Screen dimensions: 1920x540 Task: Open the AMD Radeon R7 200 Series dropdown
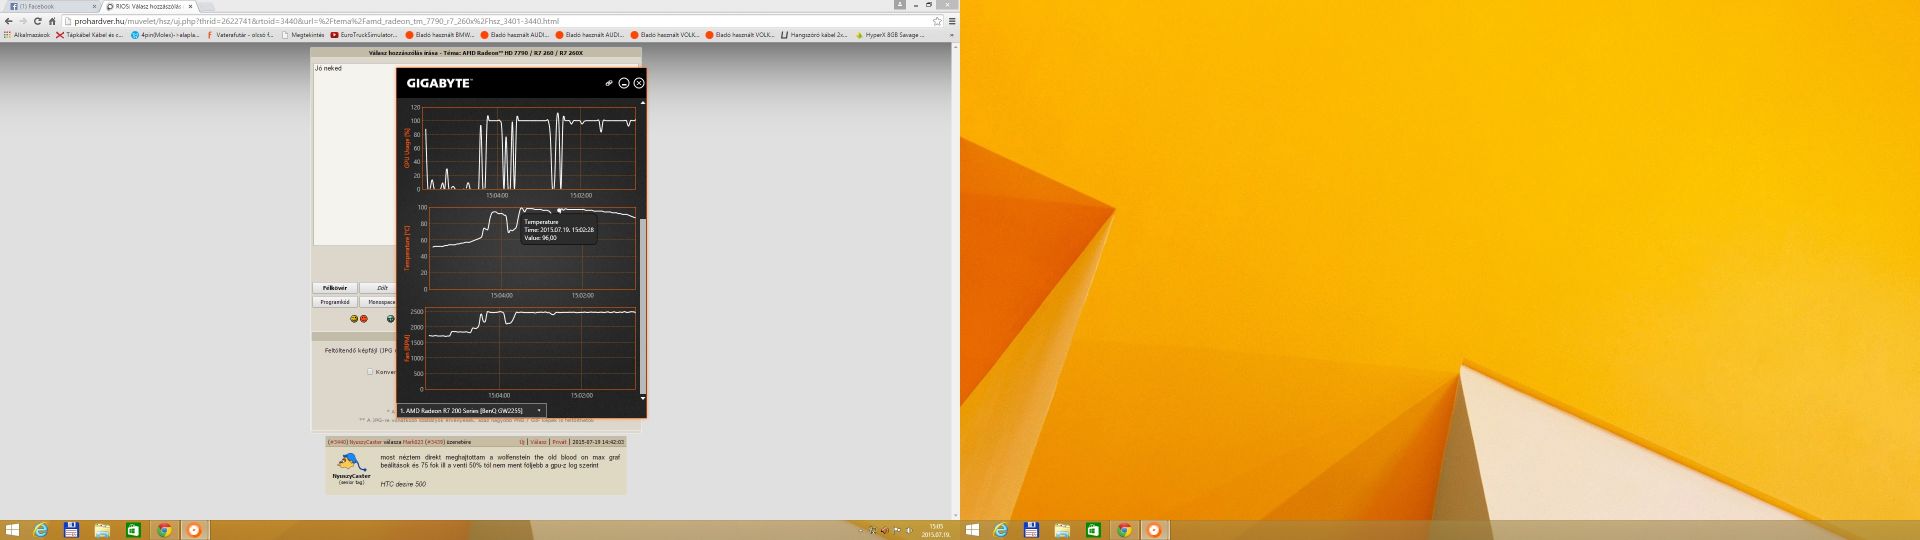471,410
